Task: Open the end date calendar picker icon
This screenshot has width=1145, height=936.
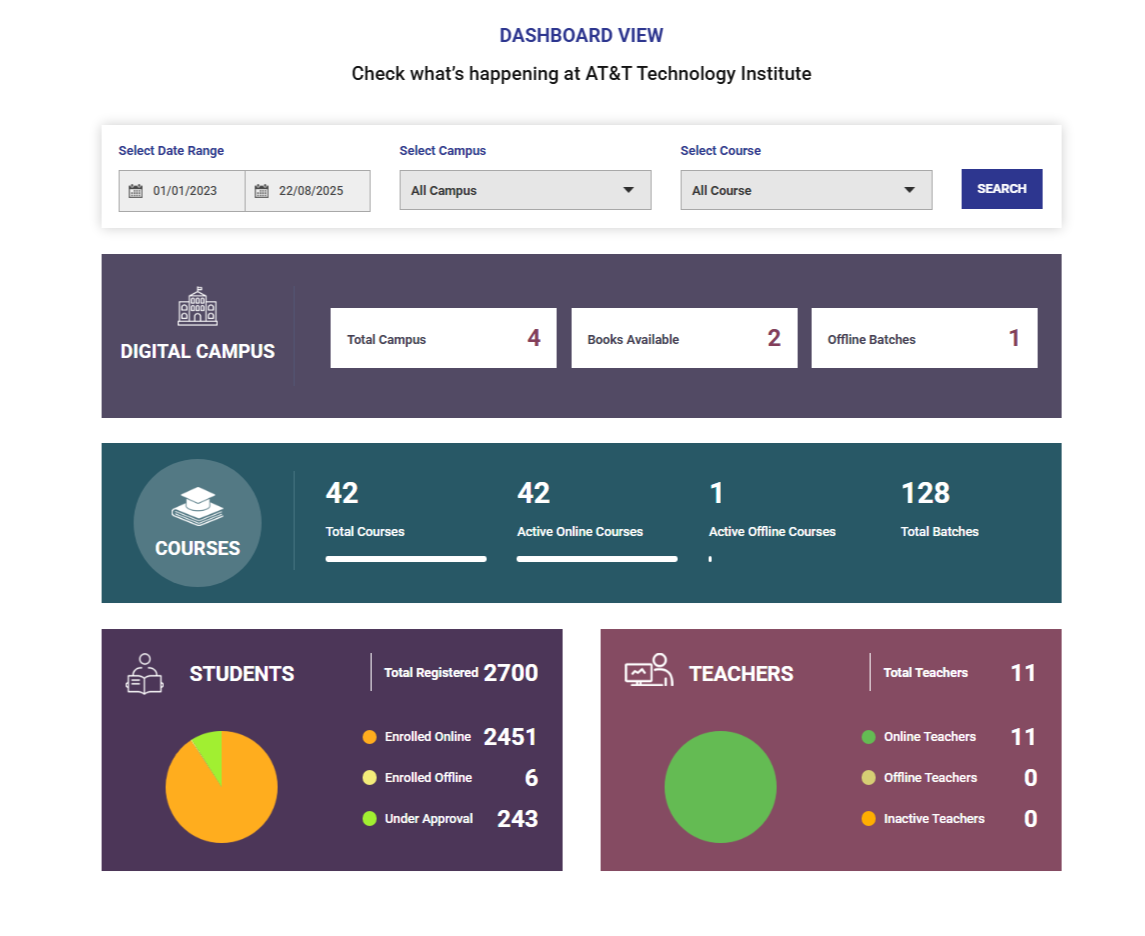Action: 262,190
